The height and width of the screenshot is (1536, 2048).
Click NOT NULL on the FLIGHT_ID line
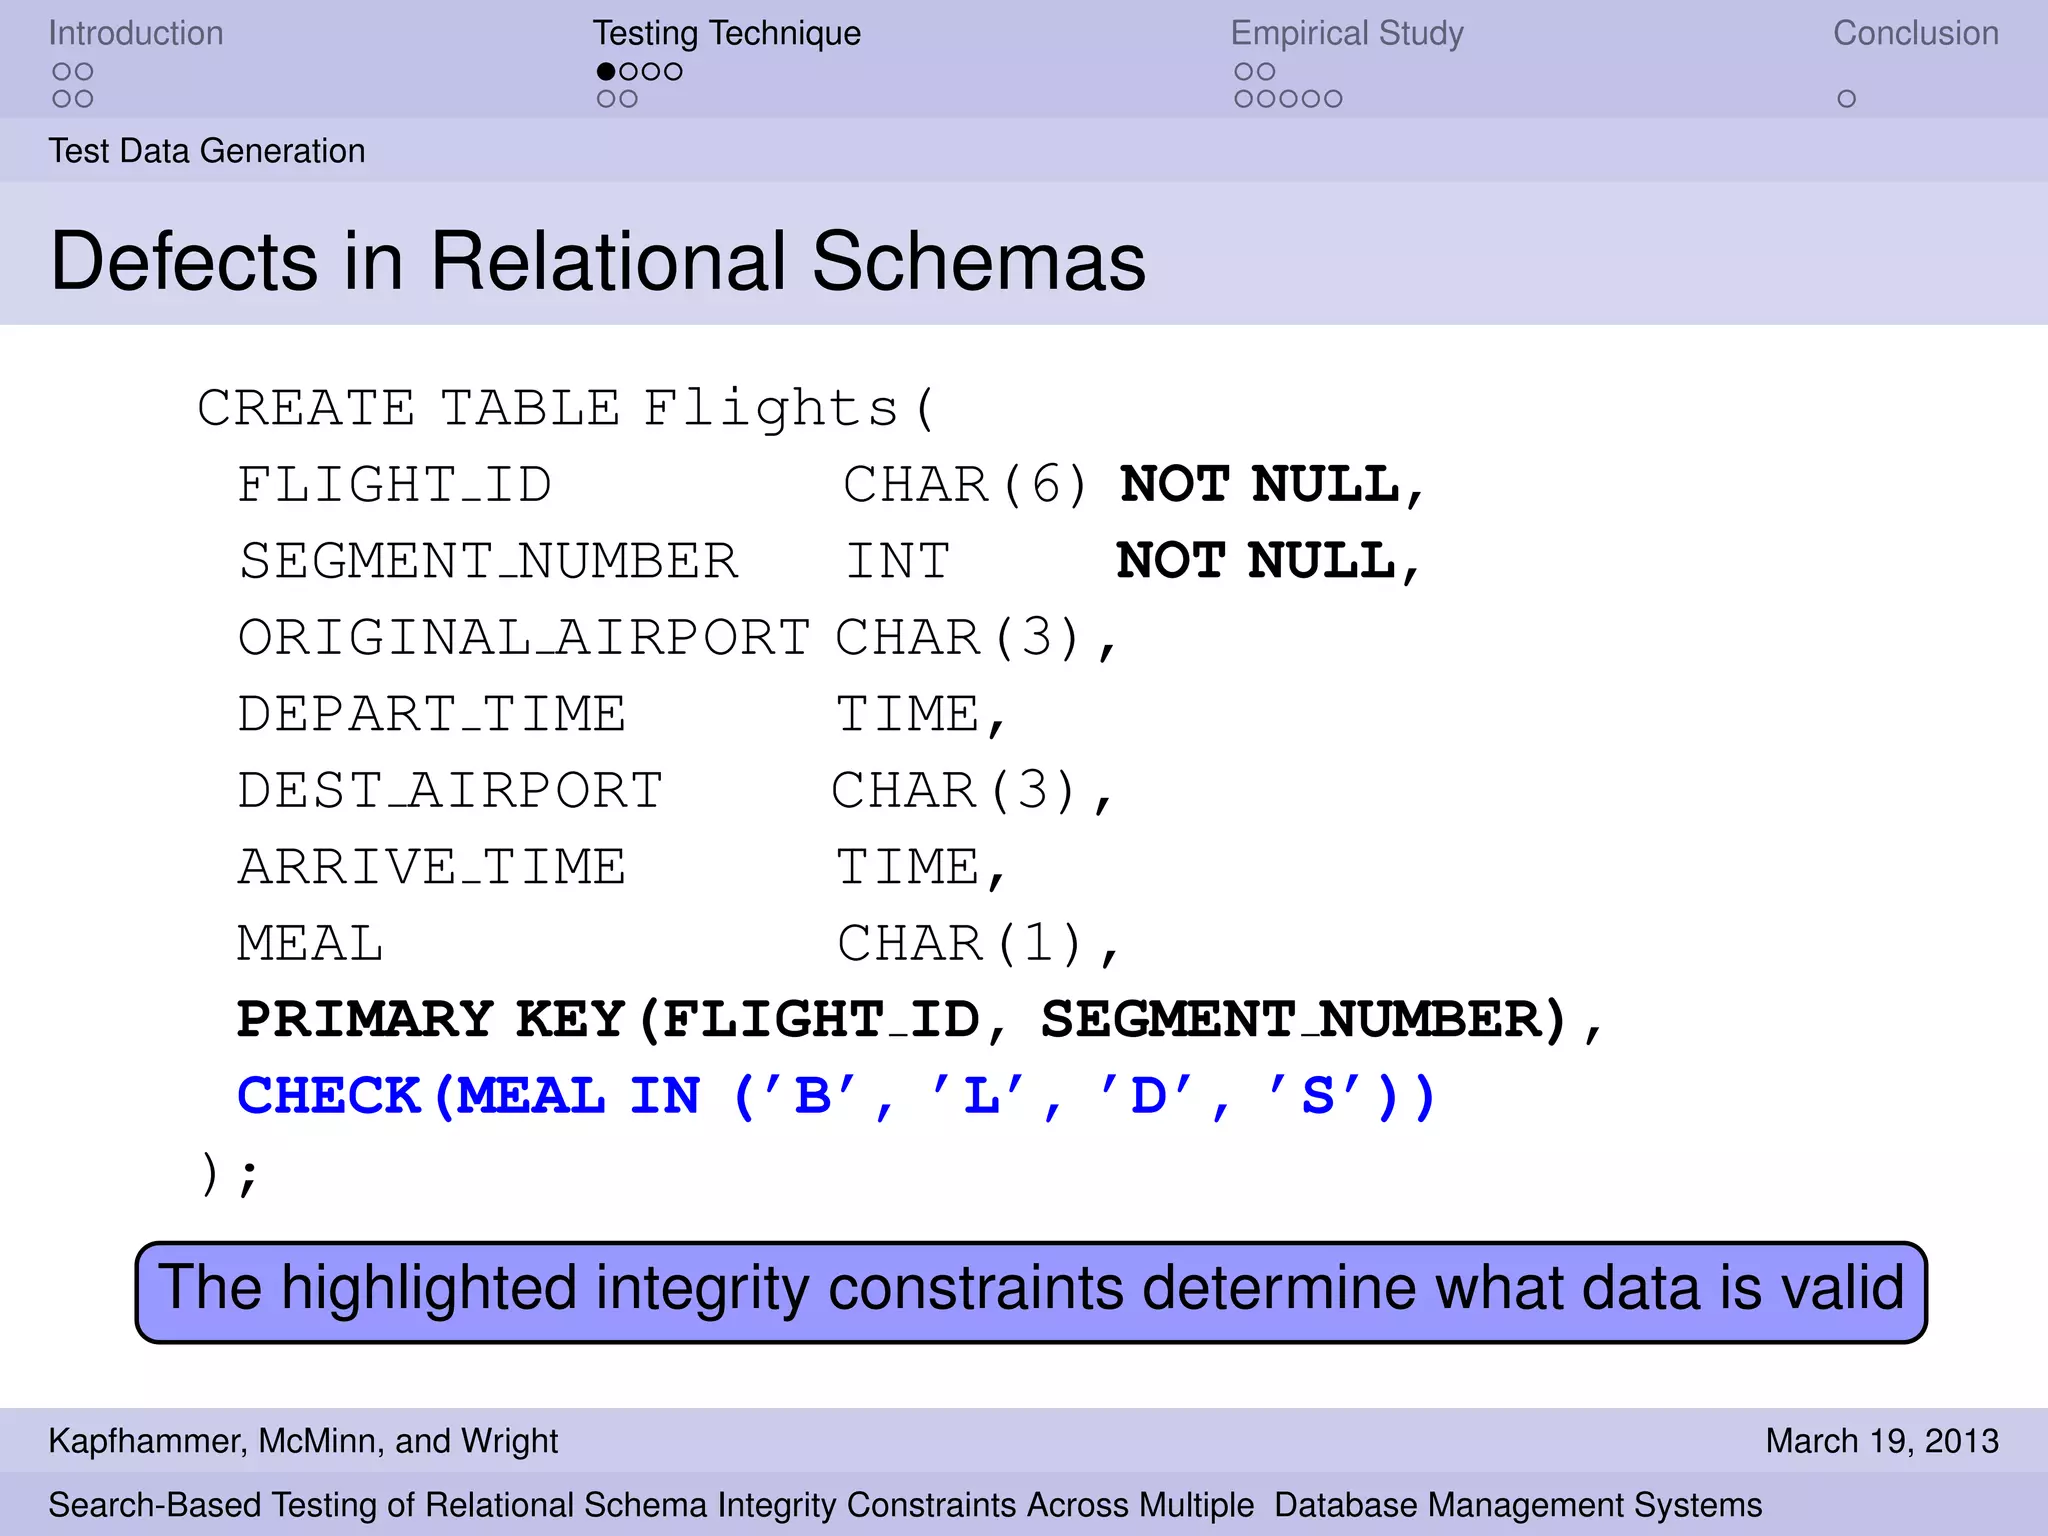(1272, 485)
